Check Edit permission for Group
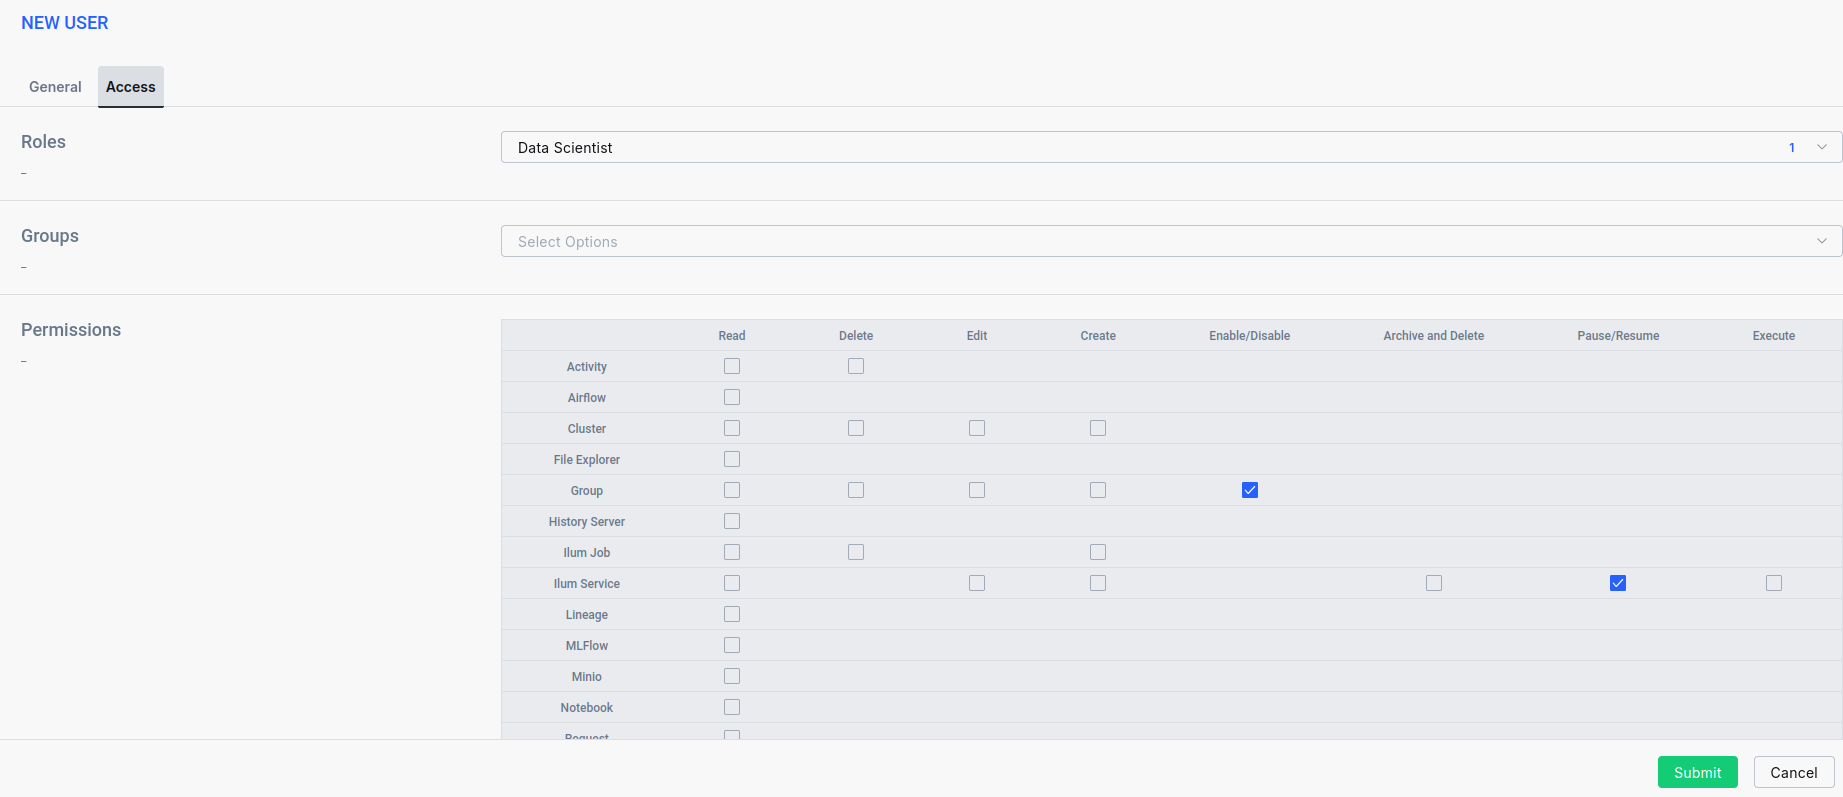 coord(977,490)
